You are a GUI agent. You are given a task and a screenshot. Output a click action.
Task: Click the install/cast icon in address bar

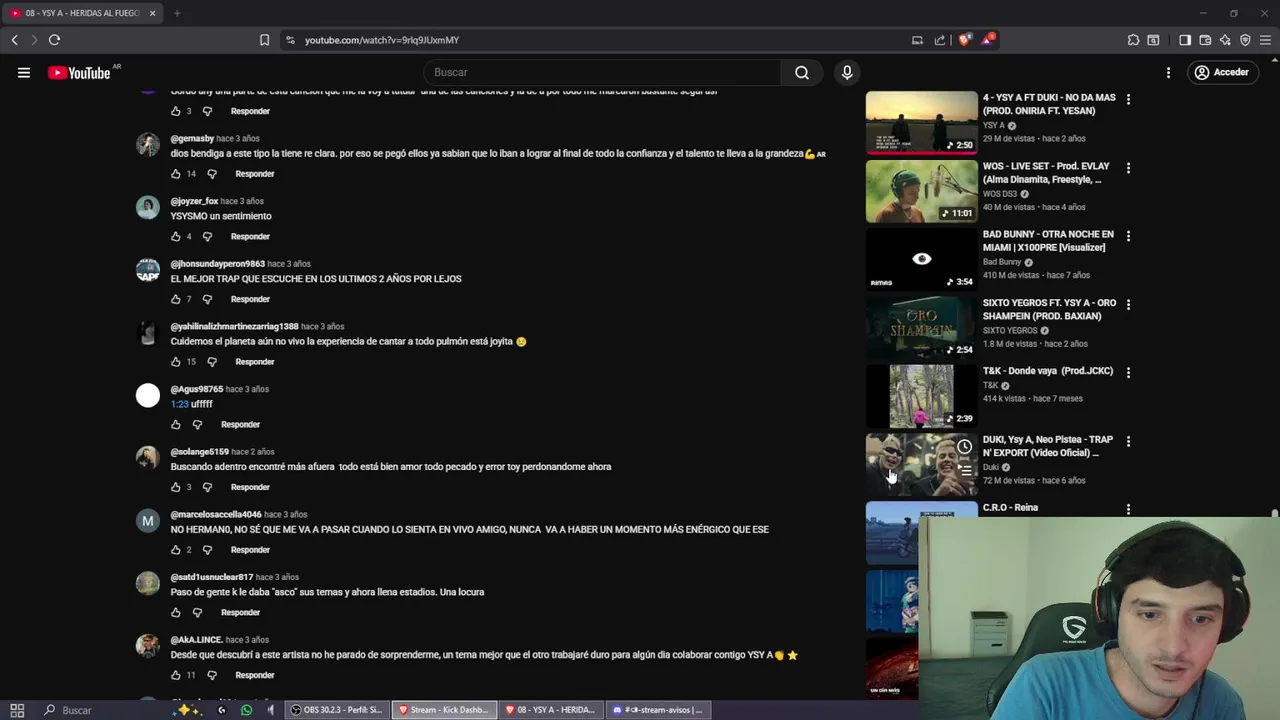coord(917,40)
